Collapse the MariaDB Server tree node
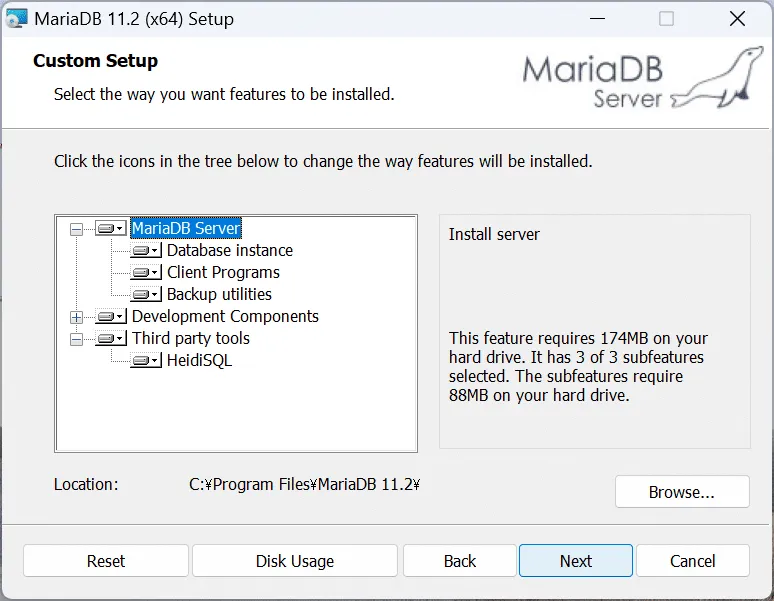Viewport: 774px width, 601px height. (x=76, y=229)
